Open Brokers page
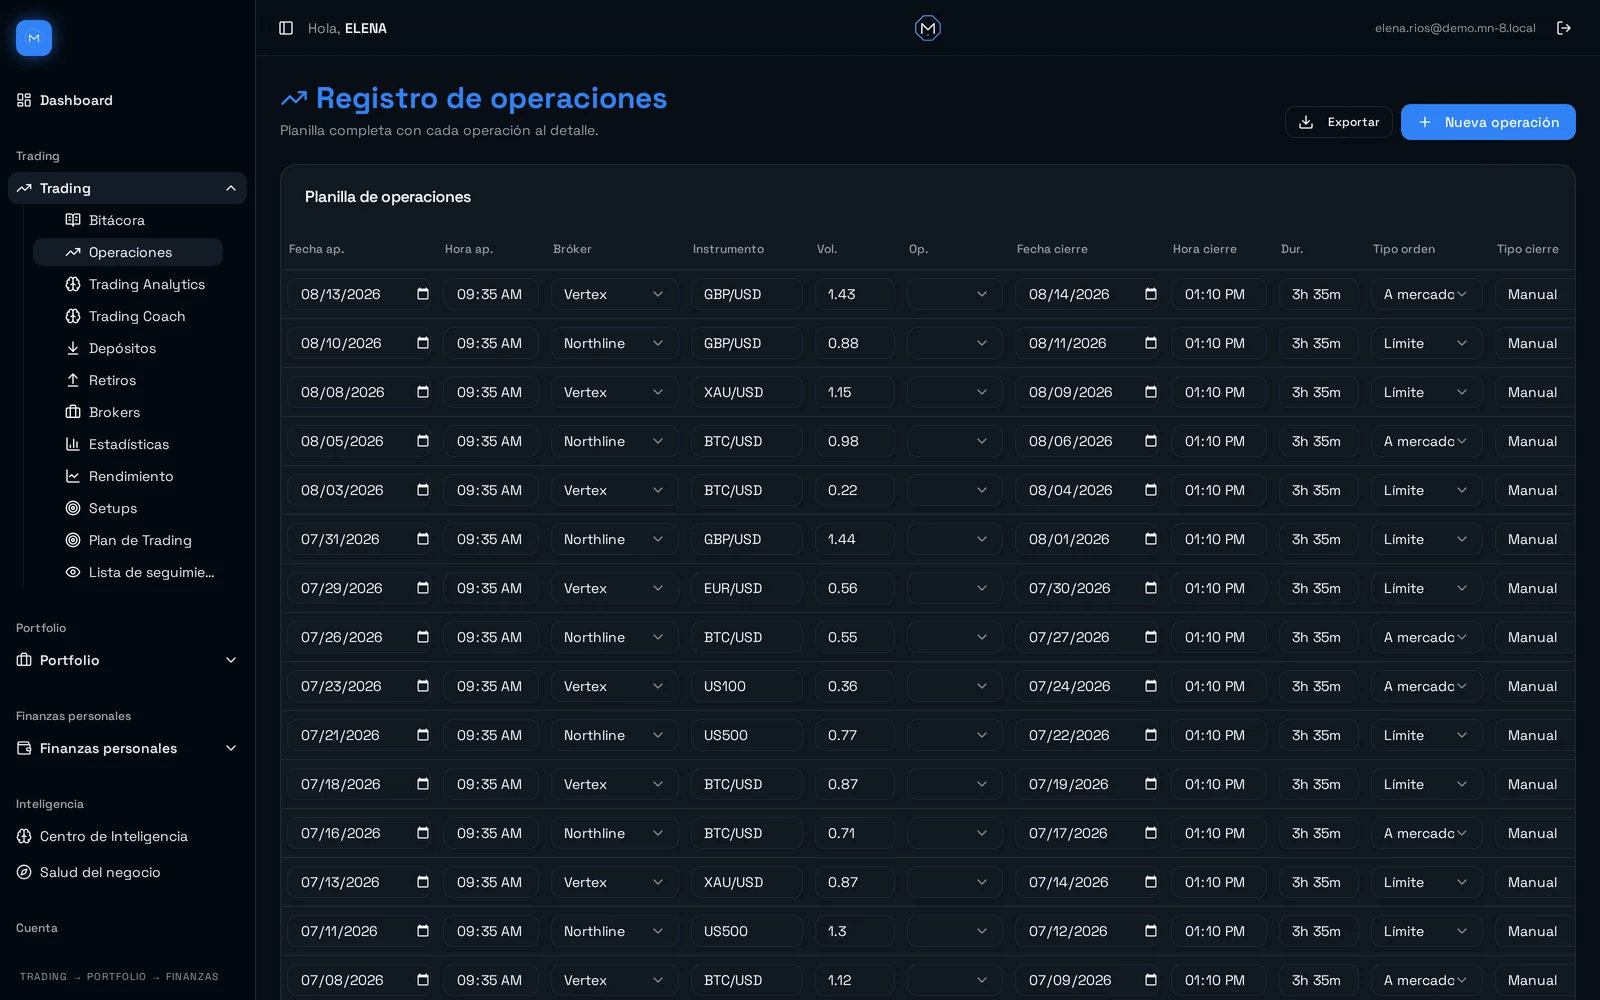Image resolution: width=1600 pixels, height=1000 pixels. pos(128,412)
